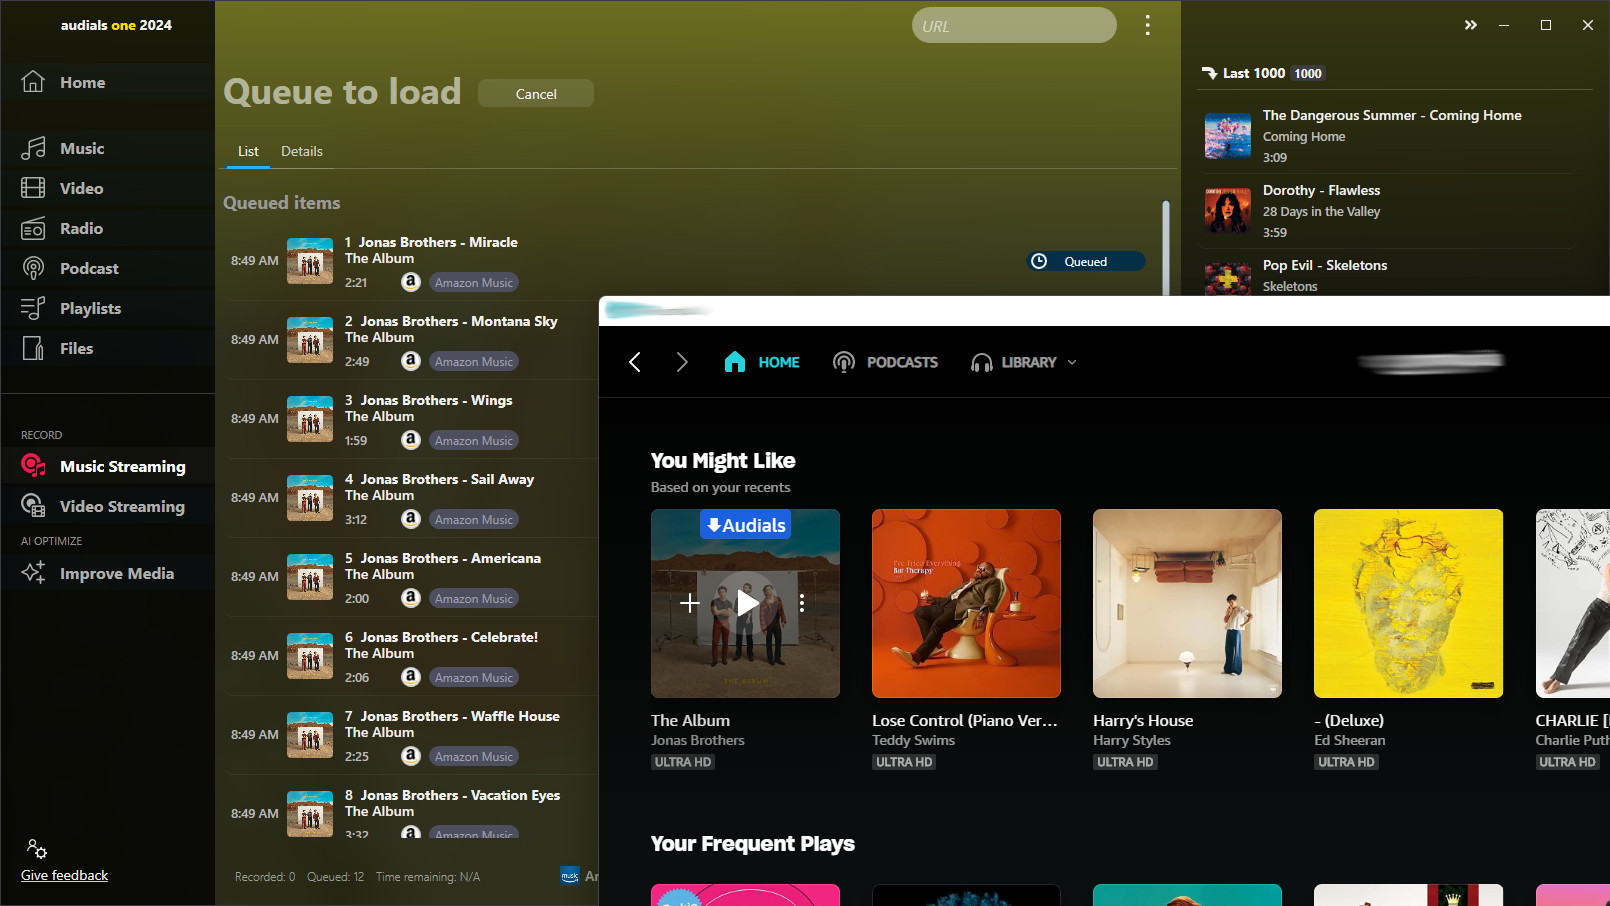
Task: Click the Amazon Music HOME icon
Action: click(x=735, y=362)
